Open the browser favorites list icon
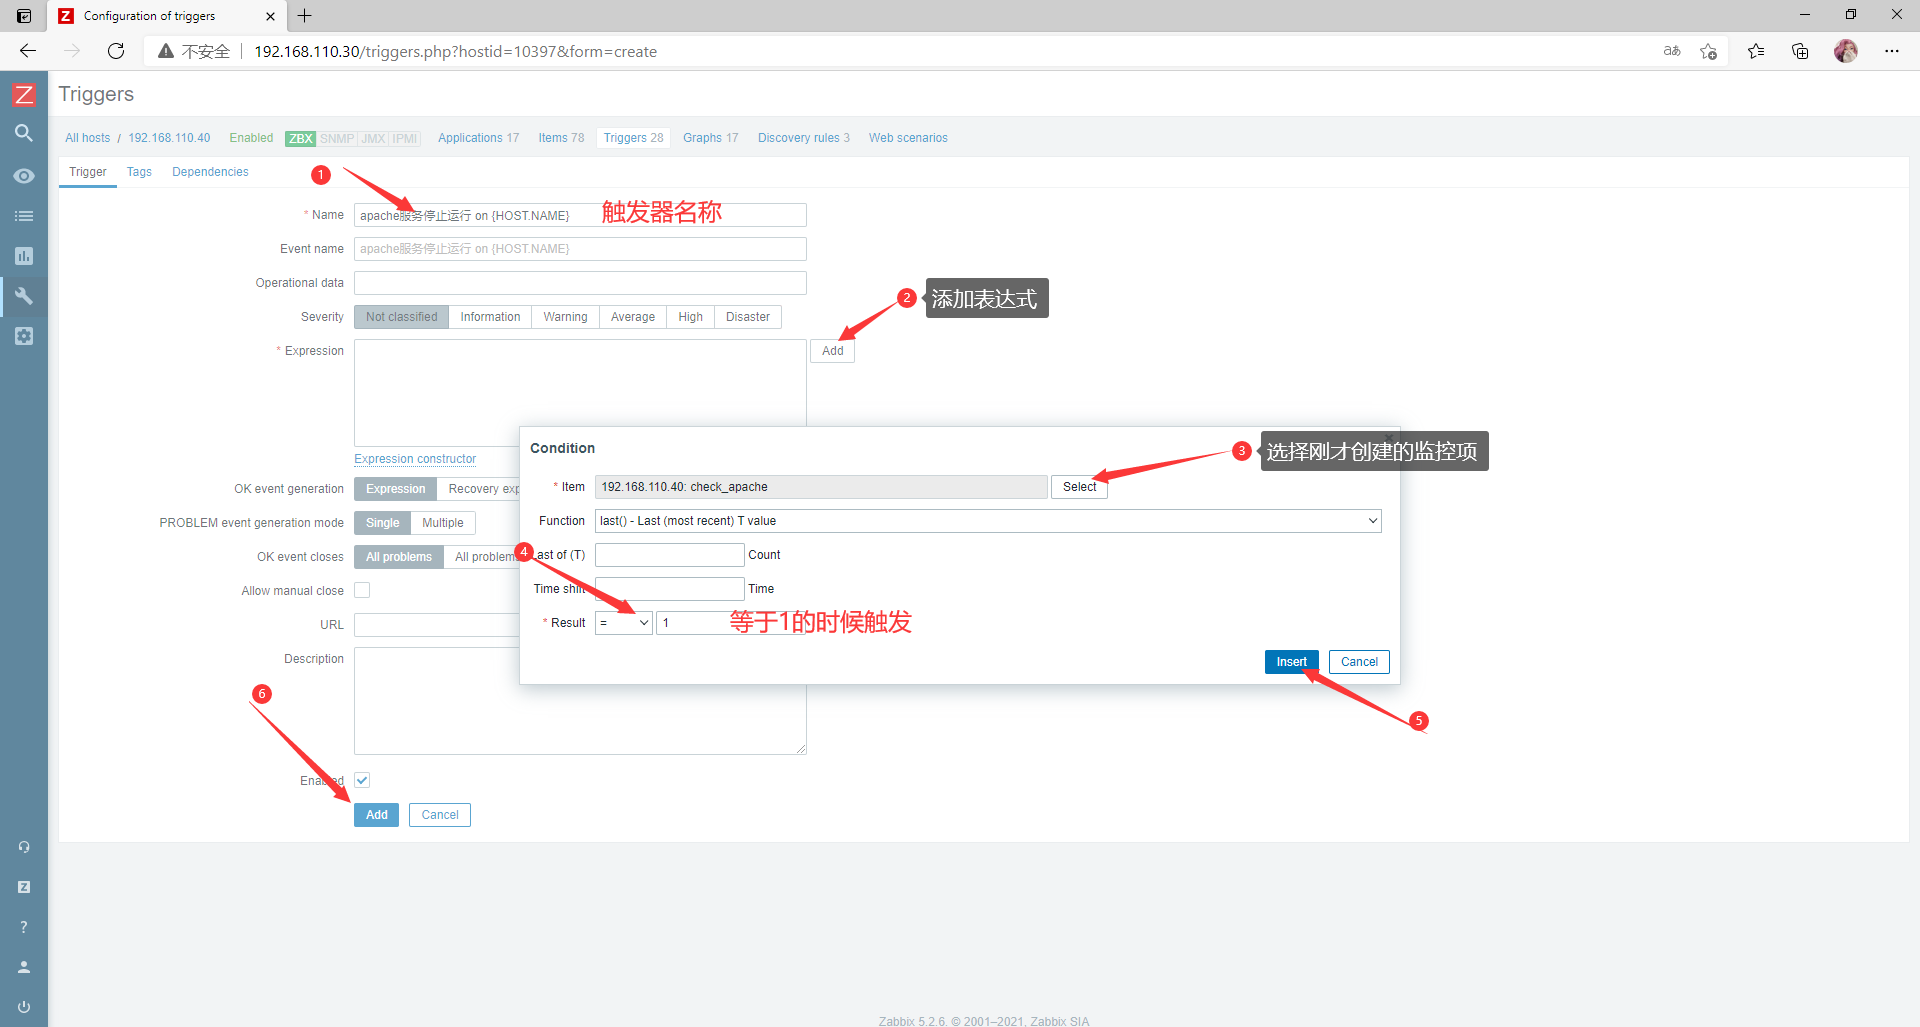This screenshot has width=1920, height=1027. [x=1756, y=51]
